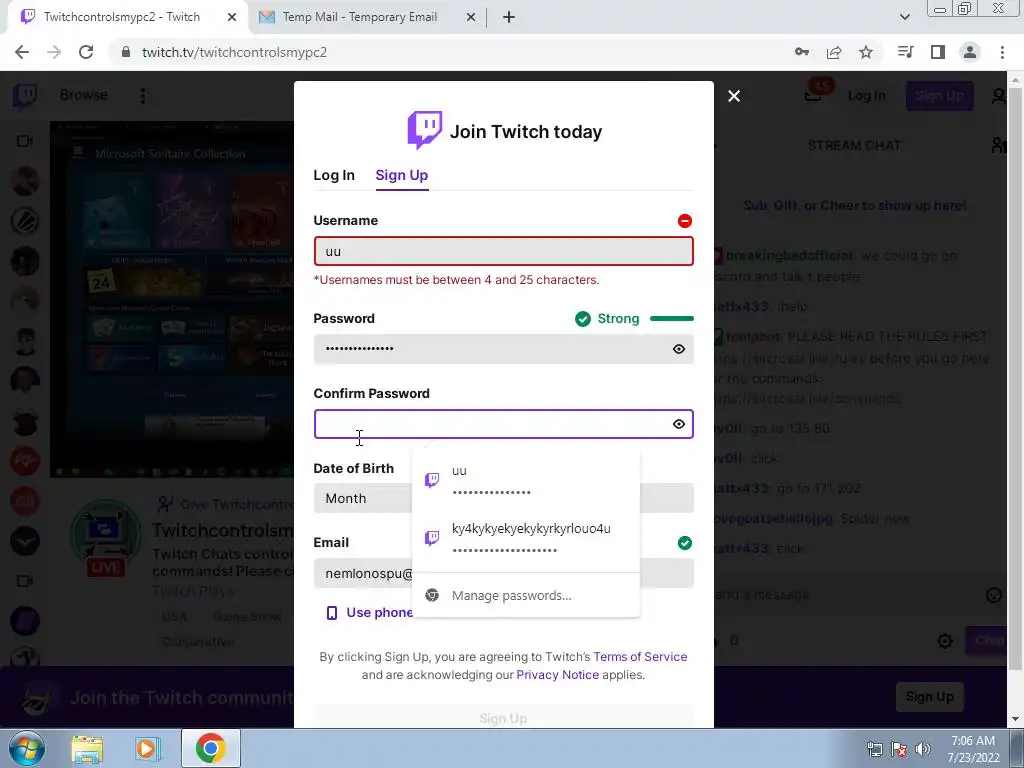Click the taskbar clock showing 7:06 AM

click(973, 749)
